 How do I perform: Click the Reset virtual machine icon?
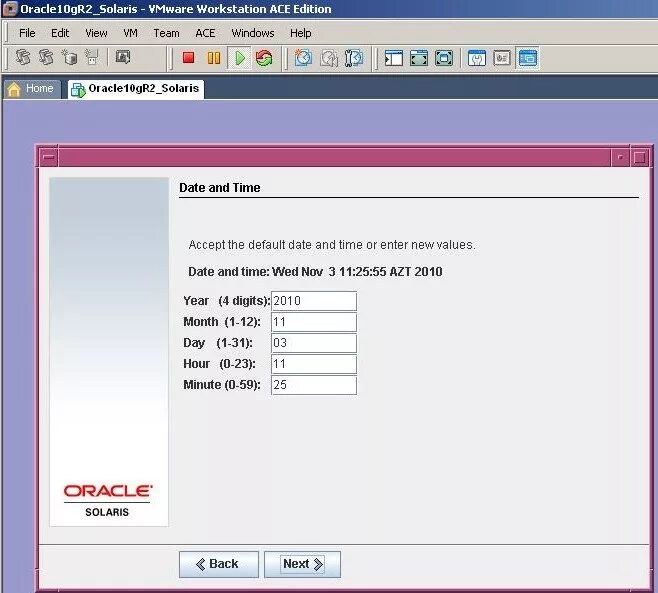[x=264, y=58]
